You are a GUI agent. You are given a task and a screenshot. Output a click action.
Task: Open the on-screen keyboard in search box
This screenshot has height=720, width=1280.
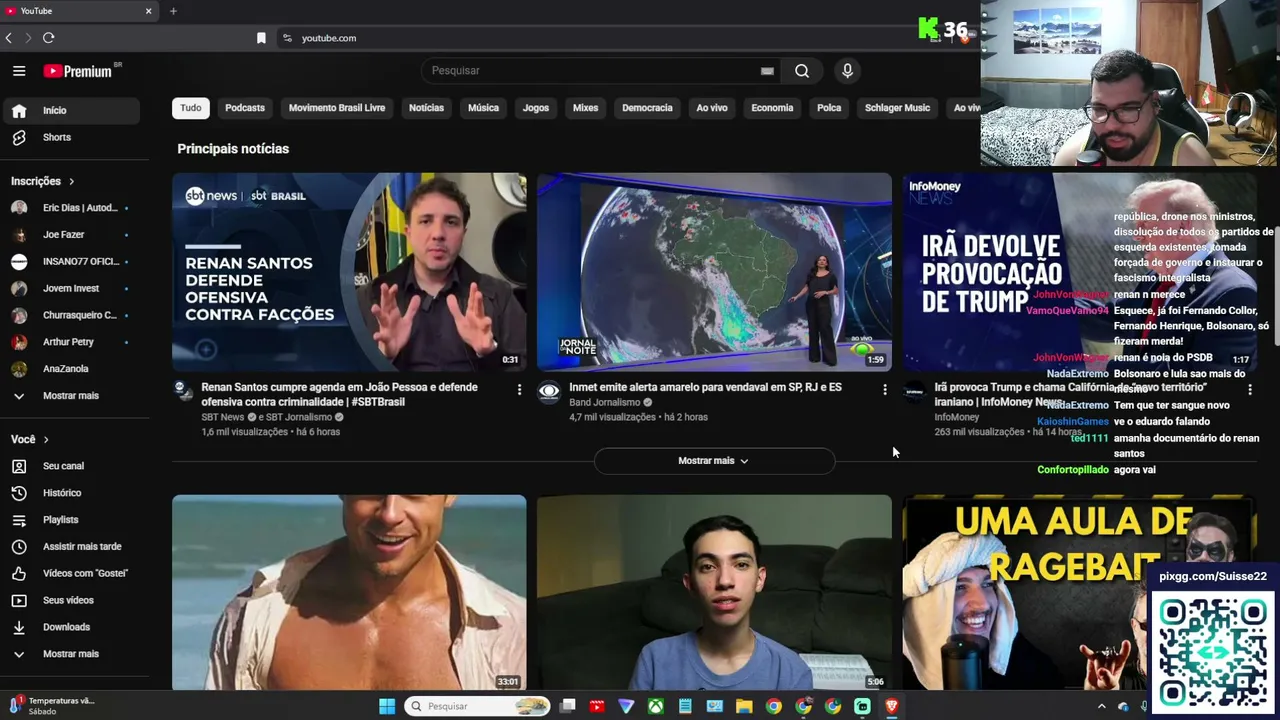tap(767, 71)
